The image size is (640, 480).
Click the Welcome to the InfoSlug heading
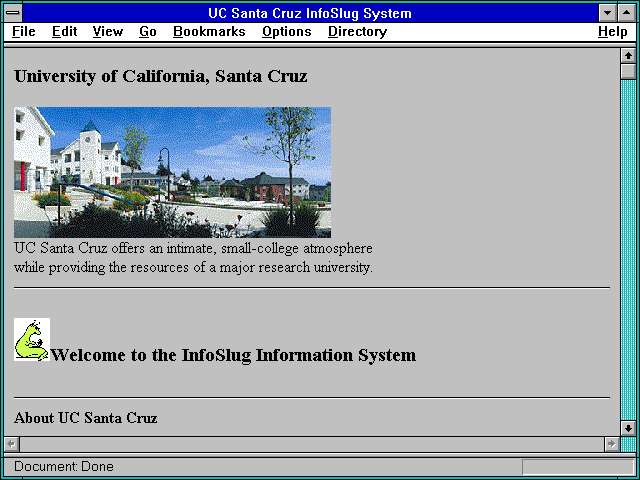tap(233, 355)
